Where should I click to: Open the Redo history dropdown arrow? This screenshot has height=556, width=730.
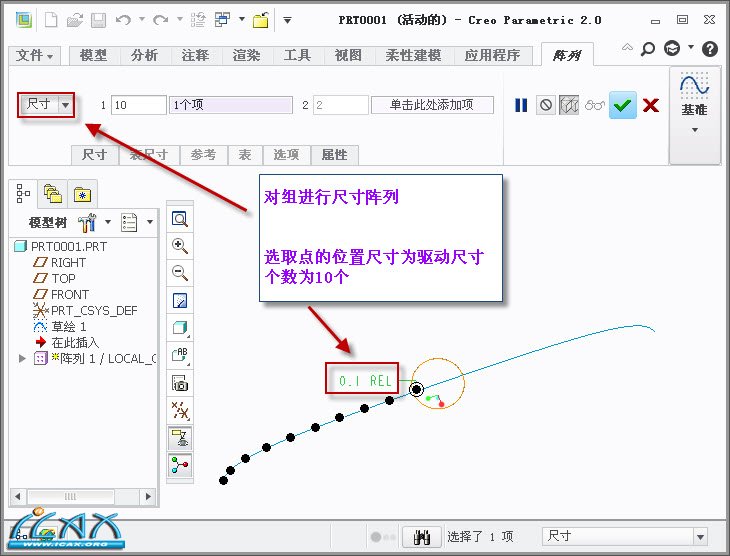(x=179, y=20)
